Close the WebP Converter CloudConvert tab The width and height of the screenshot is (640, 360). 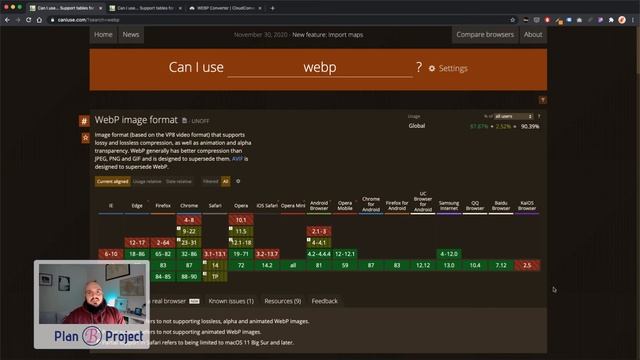pyautogui.click(x=260, y=8)
